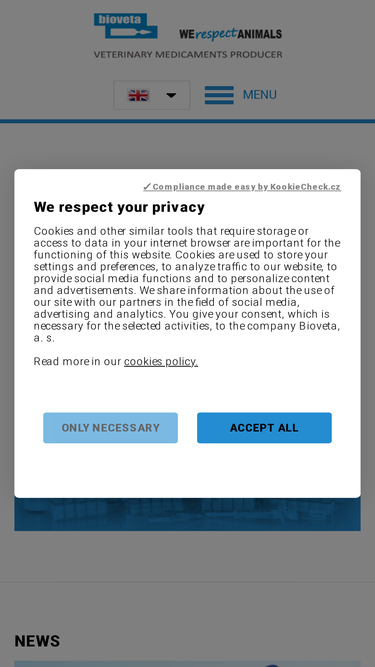The height and width of the screenshot is (667, 375).
Task: Expand the language dropdown arrow
Action: pyautogui.click(x=171, y=95)
